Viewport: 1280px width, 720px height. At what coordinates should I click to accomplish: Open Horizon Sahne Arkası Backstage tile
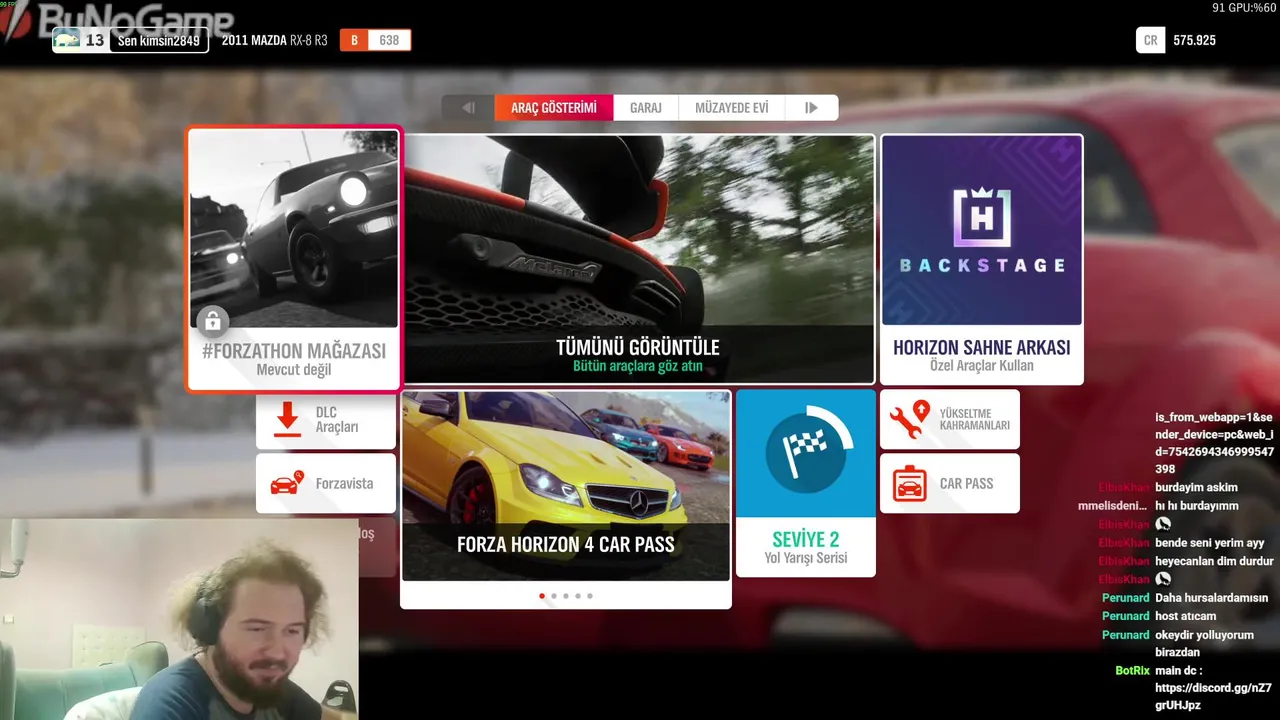click(982, 259)
